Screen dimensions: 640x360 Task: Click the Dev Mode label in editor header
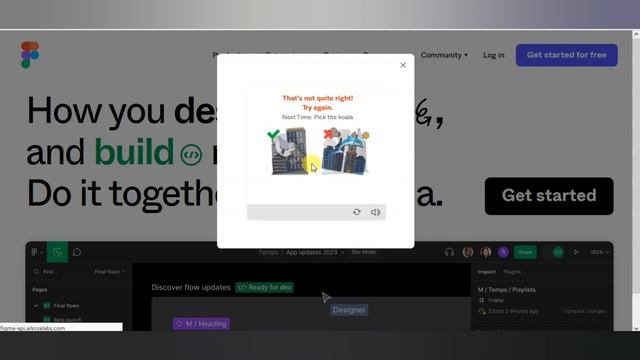(x=363, y=252)
